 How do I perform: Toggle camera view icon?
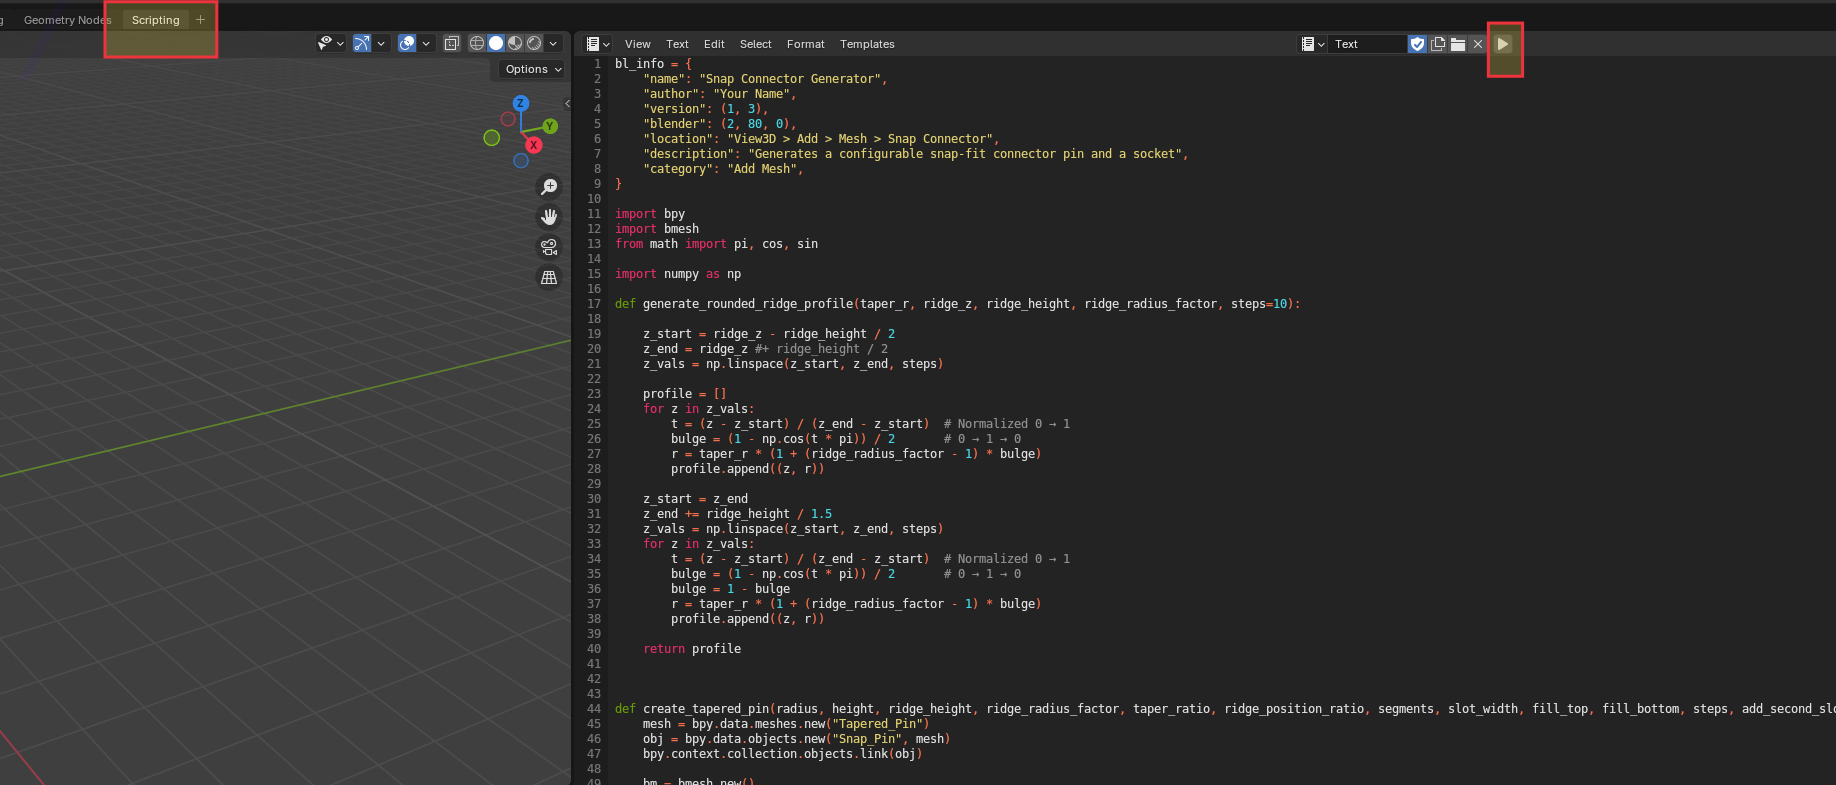tap(549, 247)
